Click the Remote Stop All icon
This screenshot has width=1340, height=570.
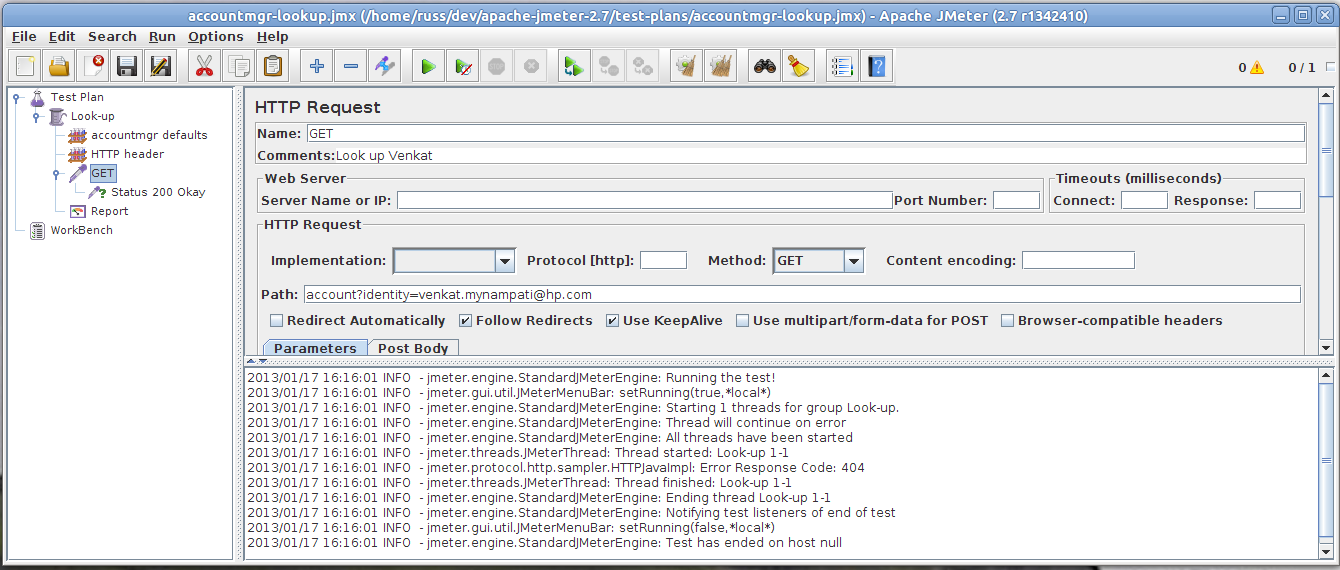click(x=608, y=67)
